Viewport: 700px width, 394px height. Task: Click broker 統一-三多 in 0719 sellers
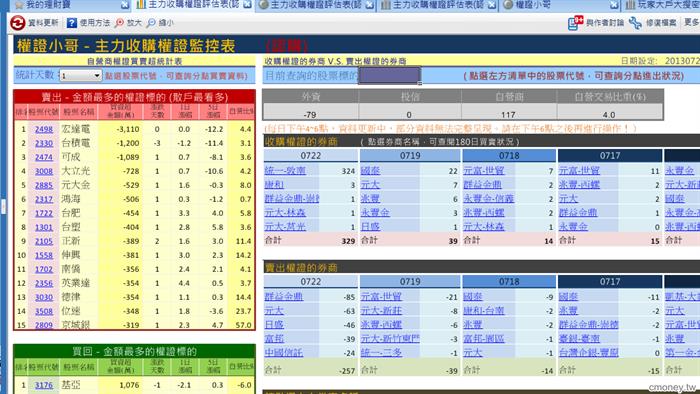click(x=381, y=353)
